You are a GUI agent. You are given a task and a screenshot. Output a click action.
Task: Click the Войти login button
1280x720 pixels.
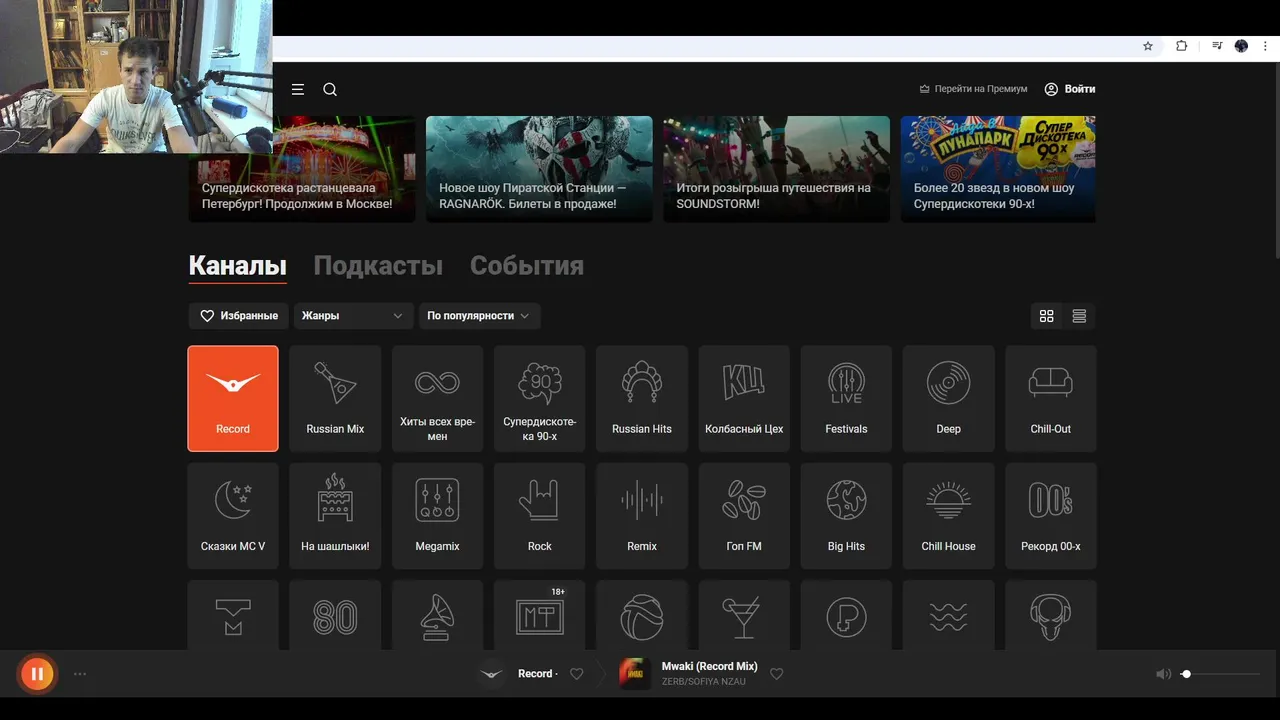click(x=1070, y=89)
